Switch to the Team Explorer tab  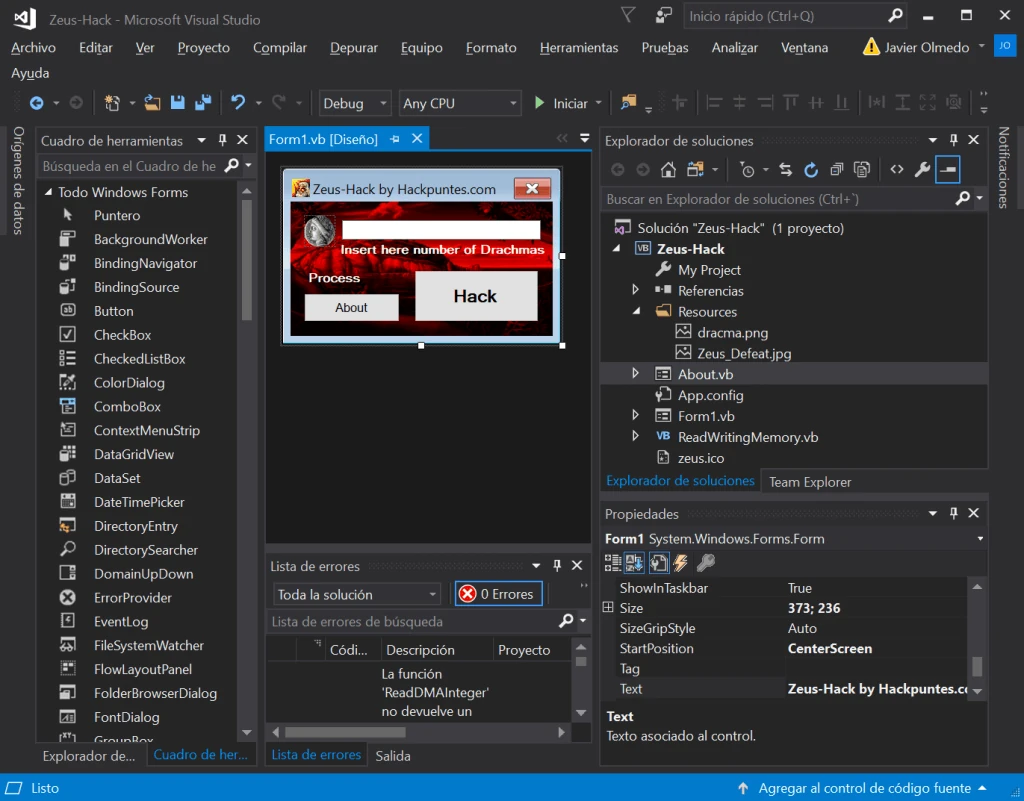[810, 482]
